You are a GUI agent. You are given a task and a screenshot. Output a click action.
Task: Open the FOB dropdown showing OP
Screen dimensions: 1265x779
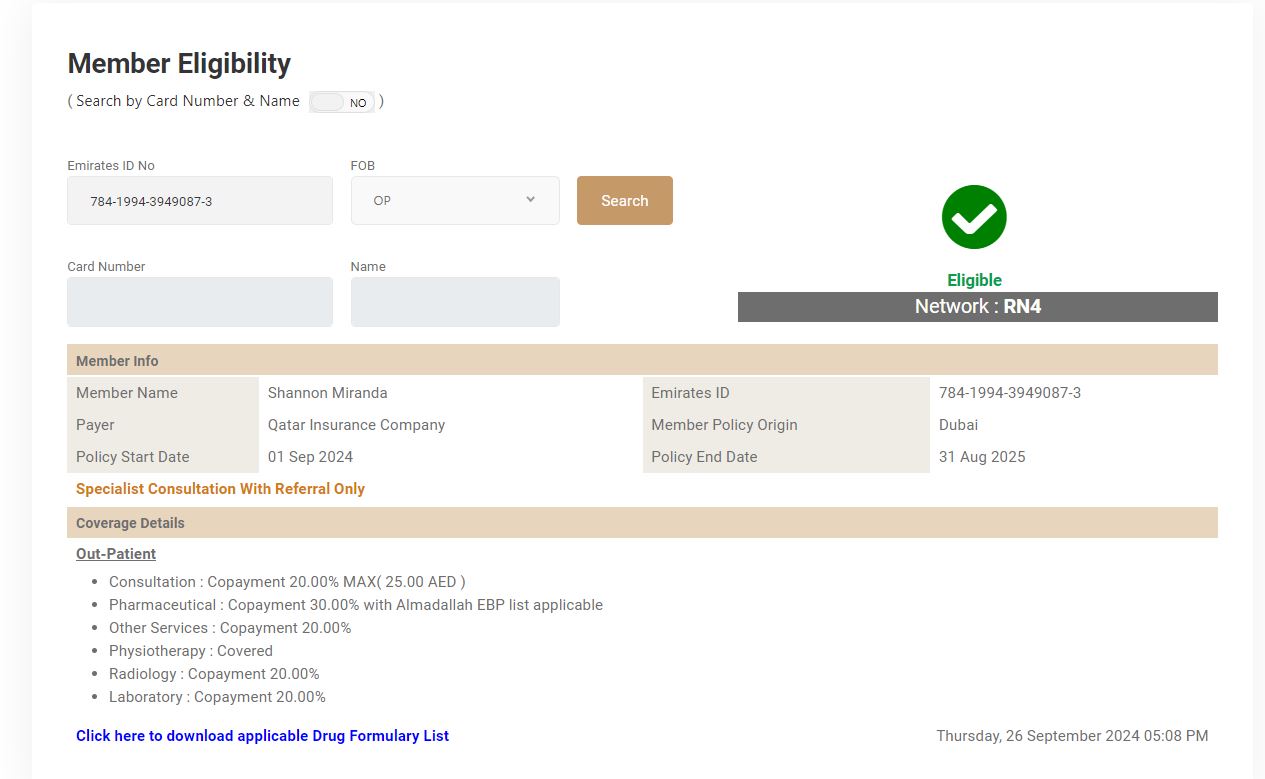click(455, 201)
